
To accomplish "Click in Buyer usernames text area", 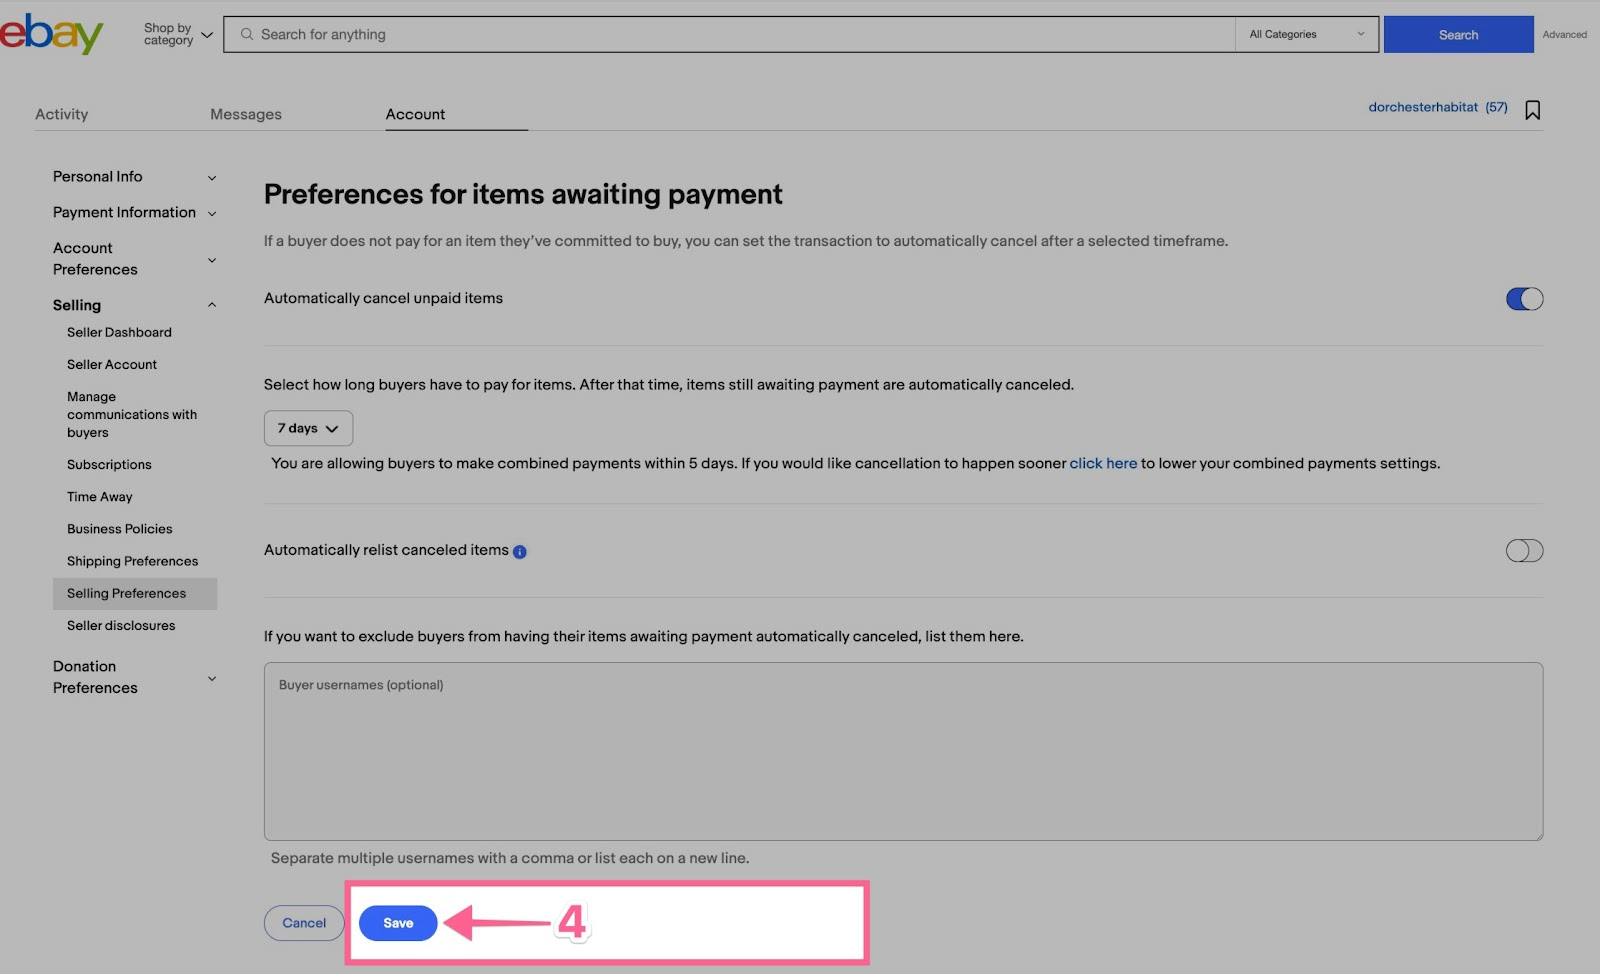I will pos(902,751).
